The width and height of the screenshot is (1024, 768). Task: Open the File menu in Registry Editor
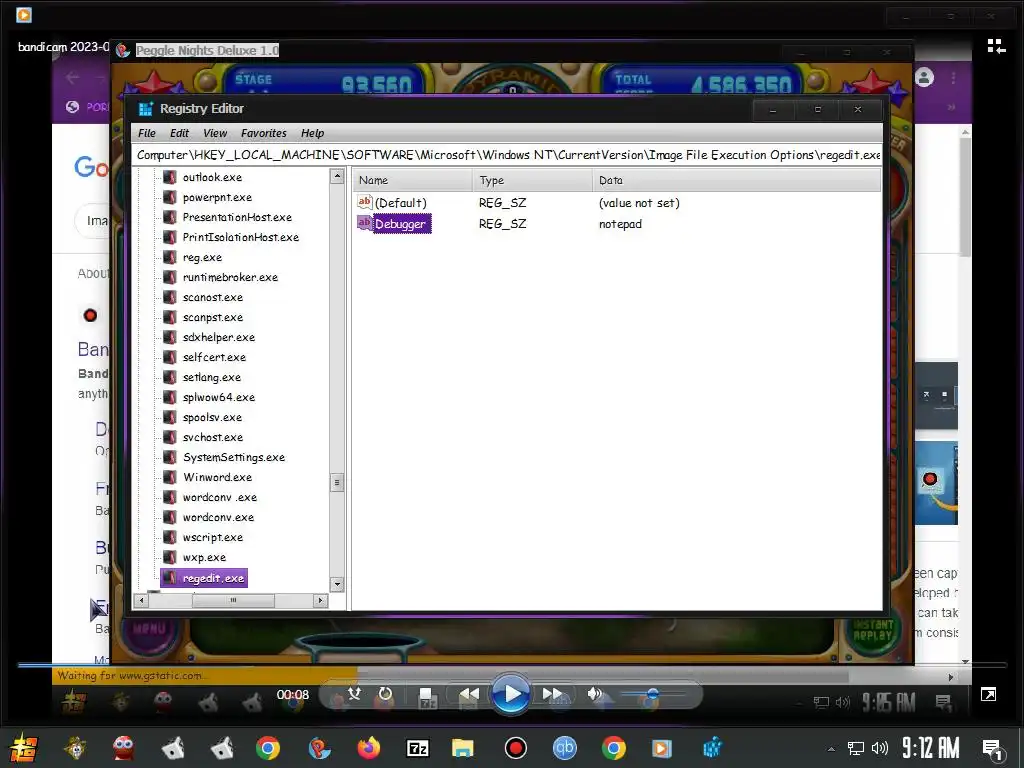pyautogui.click(x=147, y=133)
